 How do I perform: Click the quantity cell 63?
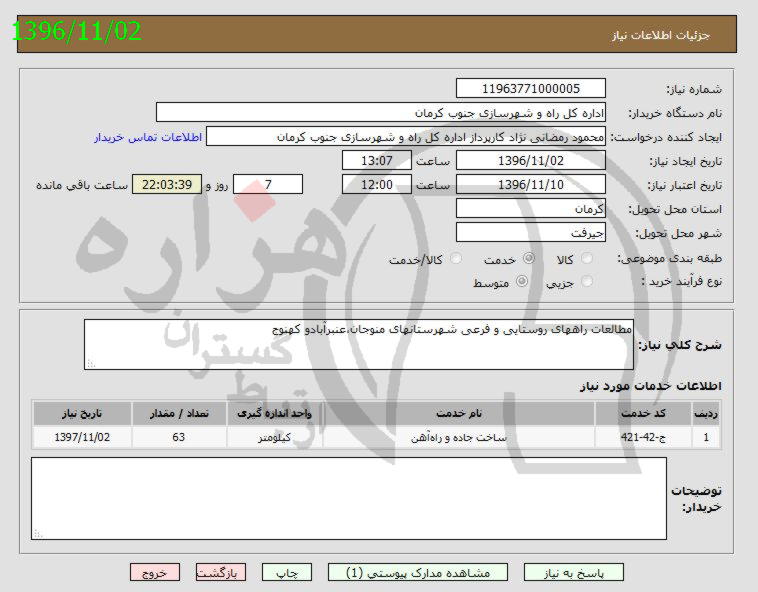pos(179,437)
